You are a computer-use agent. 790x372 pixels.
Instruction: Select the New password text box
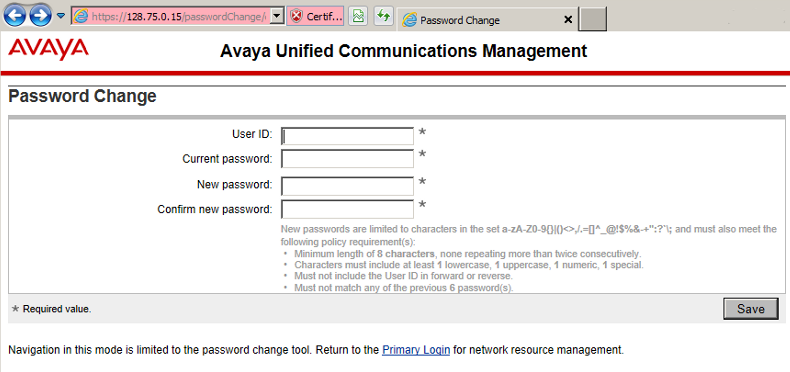coord(348,186)
